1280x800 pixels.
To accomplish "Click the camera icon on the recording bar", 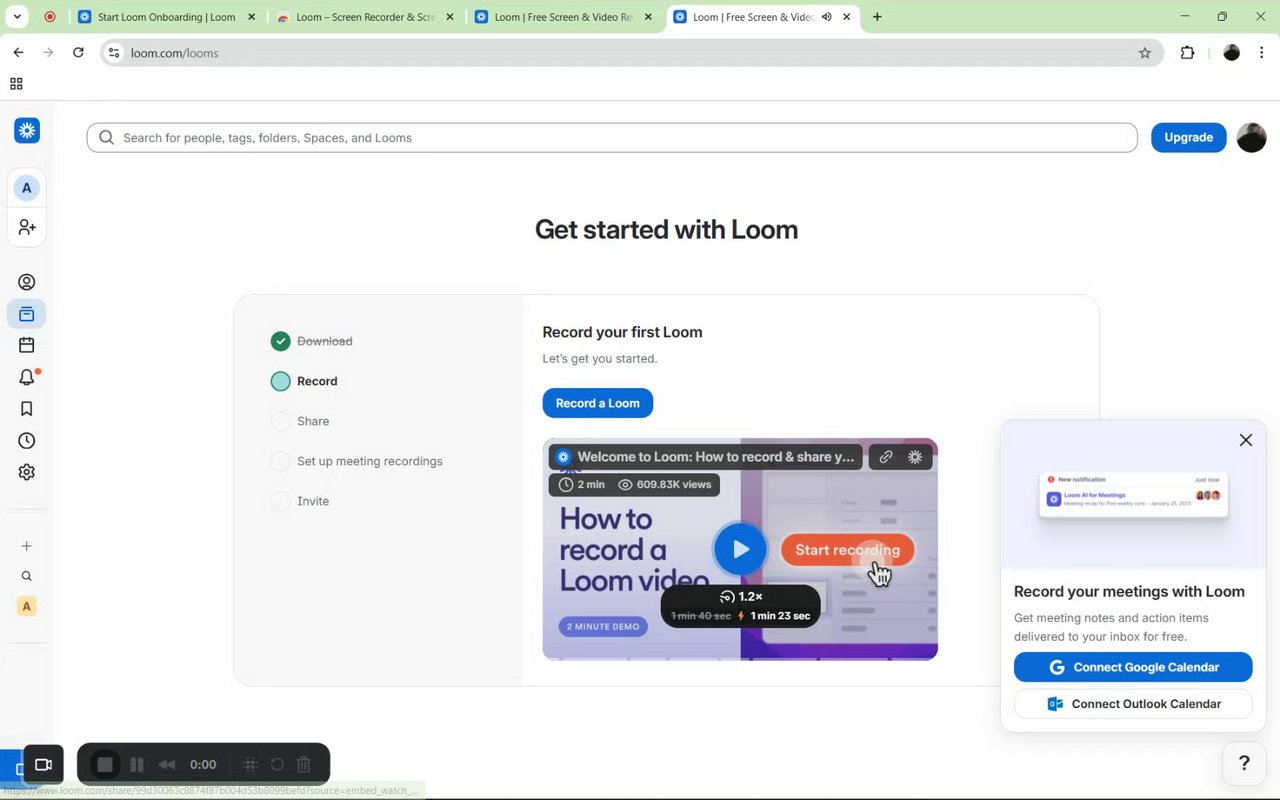I will click(43, 765).
